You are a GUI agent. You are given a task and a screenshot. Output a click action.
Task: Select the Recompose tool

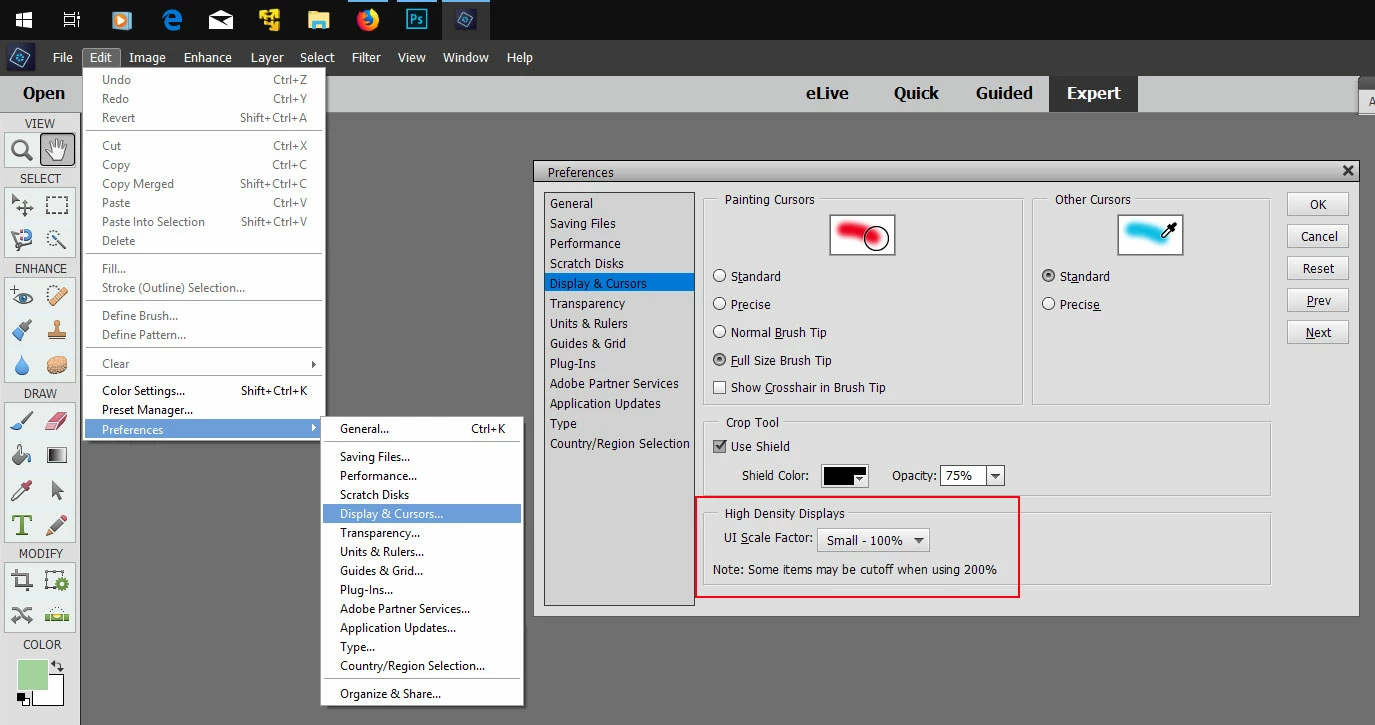(57, 581)
